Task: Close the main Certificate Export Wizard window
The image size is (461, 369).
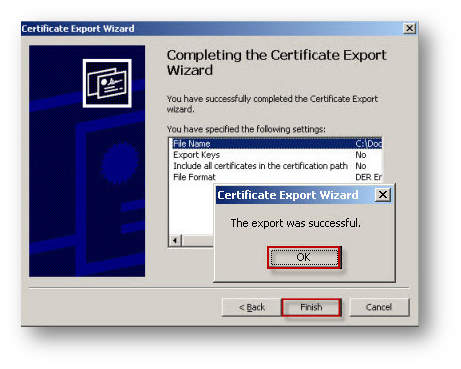Action: point(409,28)
